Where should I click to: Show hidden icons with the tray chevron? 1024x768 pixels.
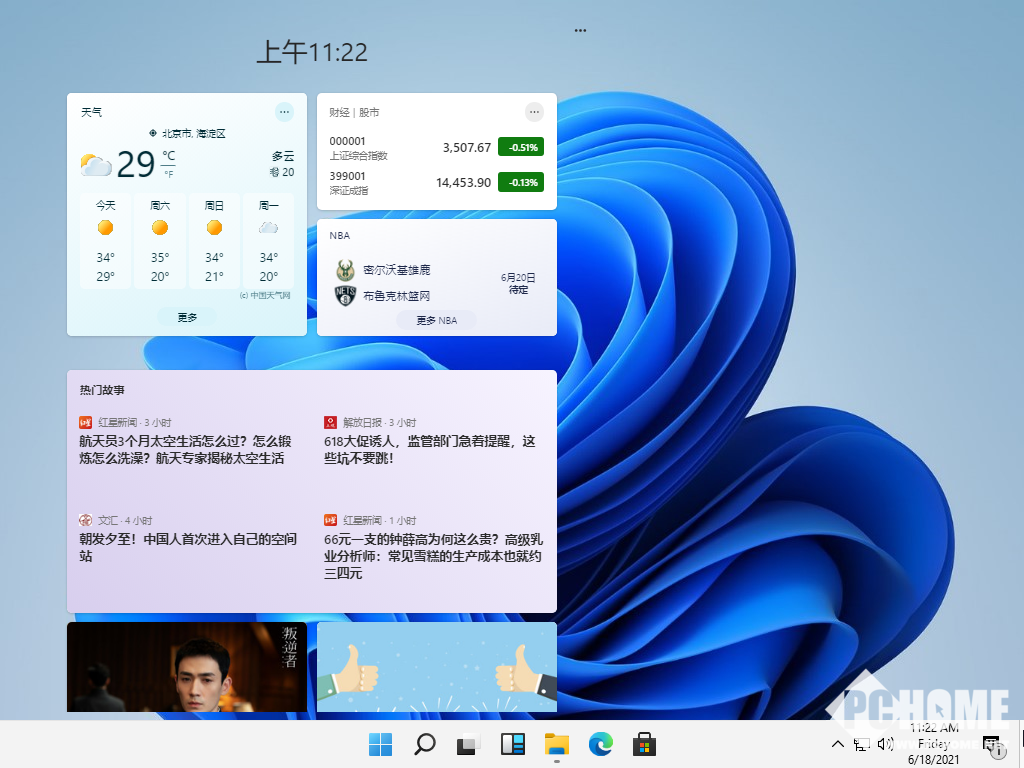click(x=838, y=744)
